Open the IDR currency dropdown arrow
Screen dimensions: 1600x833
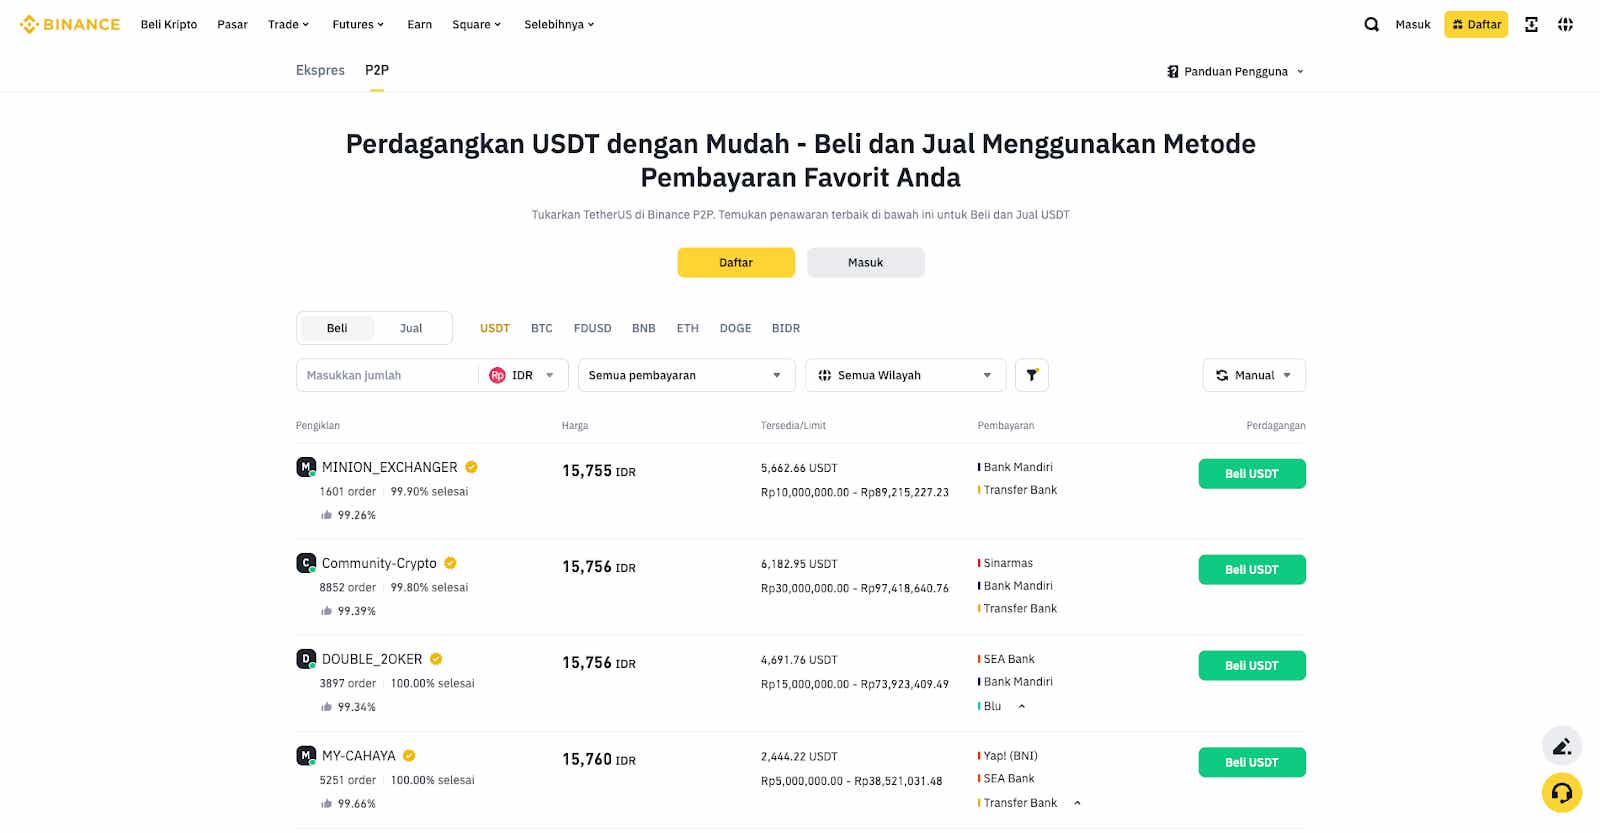[x=550, y=375]
